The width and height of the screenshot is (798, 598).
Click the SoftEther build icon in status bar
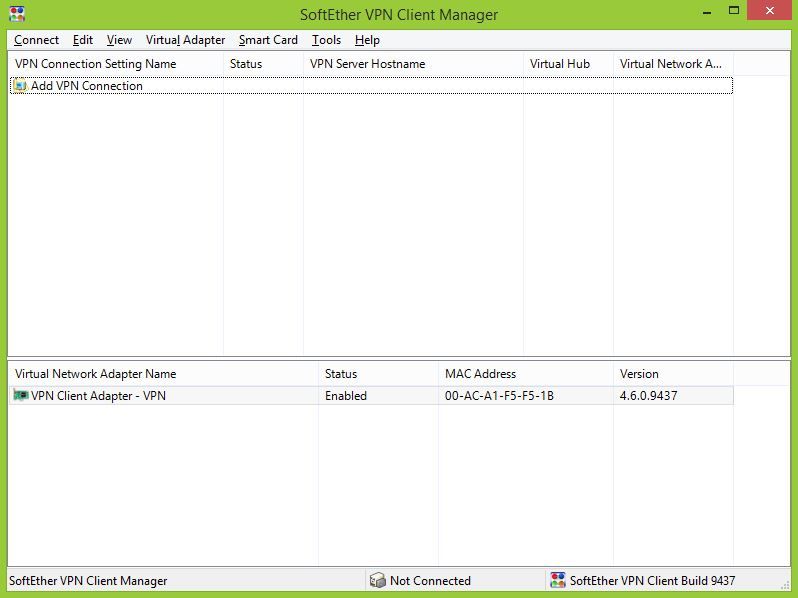point(557,581)
